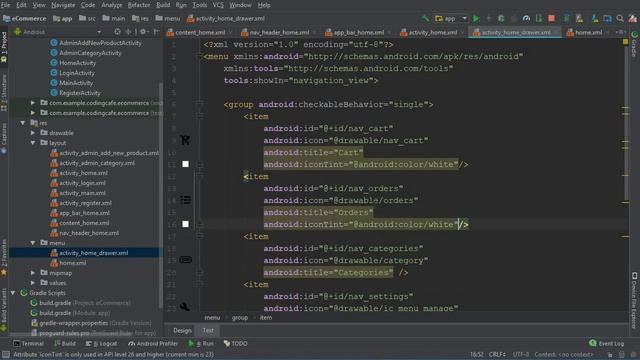Collapse the Gradle Scripts node

[x=13, y=293]
